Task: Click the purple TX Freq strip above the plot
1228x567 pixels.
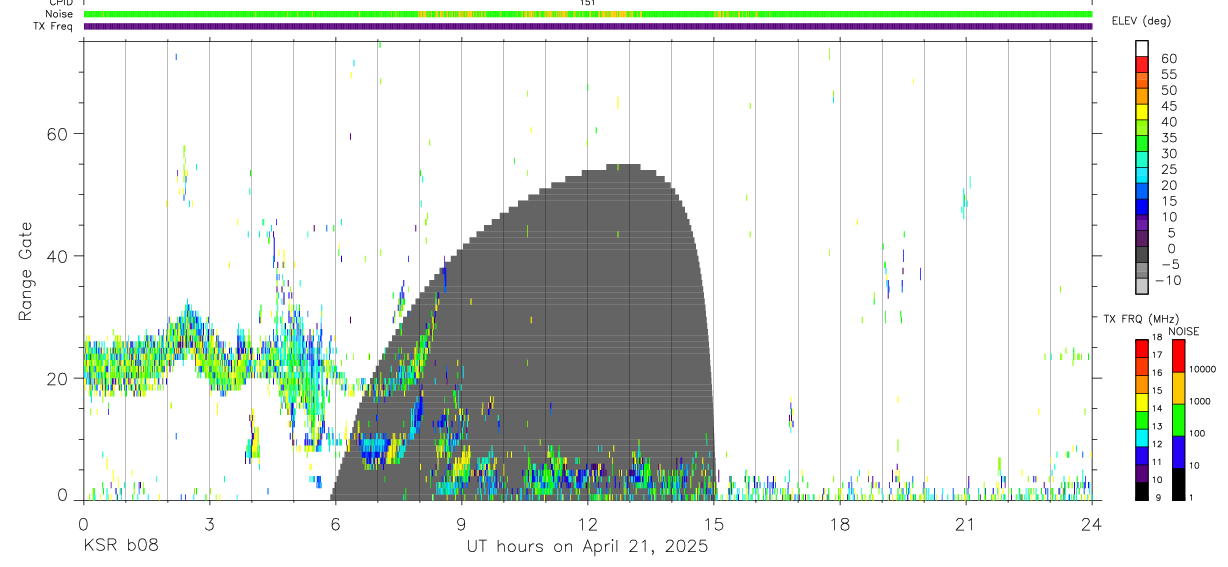Action: pos(587,26)
